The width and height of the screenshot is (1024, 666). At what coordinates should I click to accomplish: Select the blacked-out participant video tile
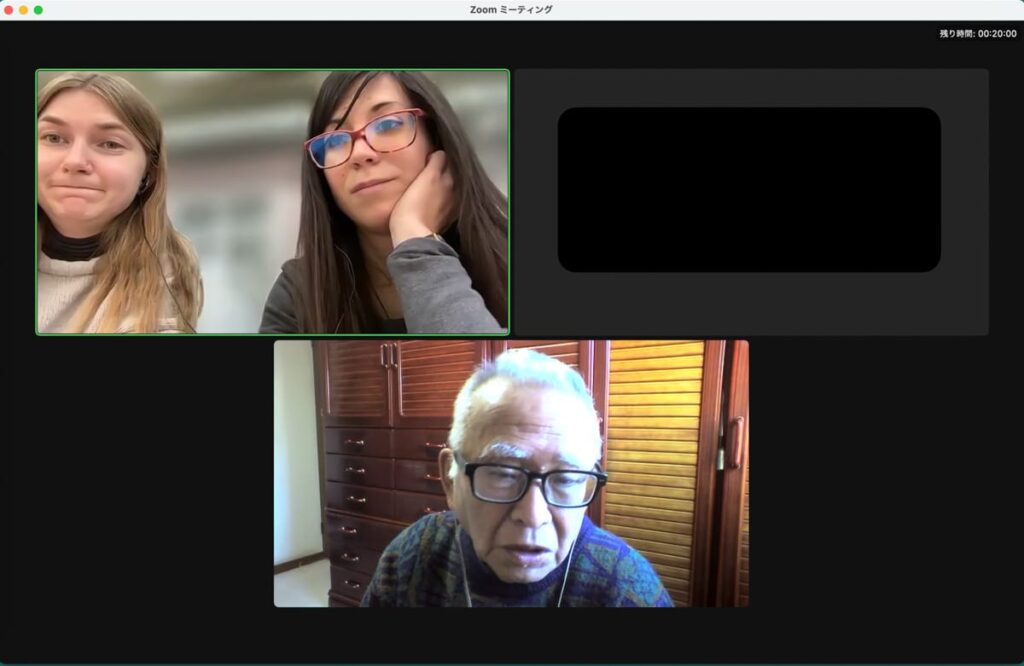click(752, 202)
